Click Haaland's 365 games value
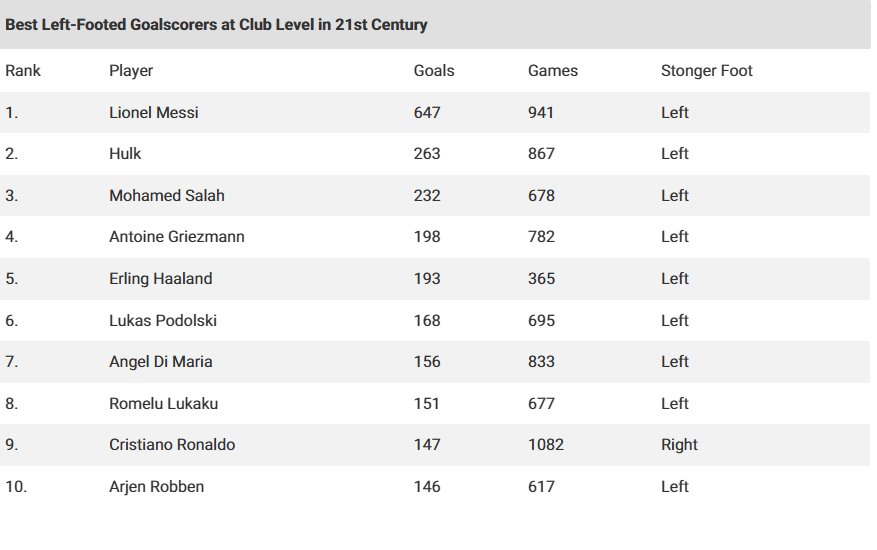Screen dimensions: 877x550 [541, 279]
